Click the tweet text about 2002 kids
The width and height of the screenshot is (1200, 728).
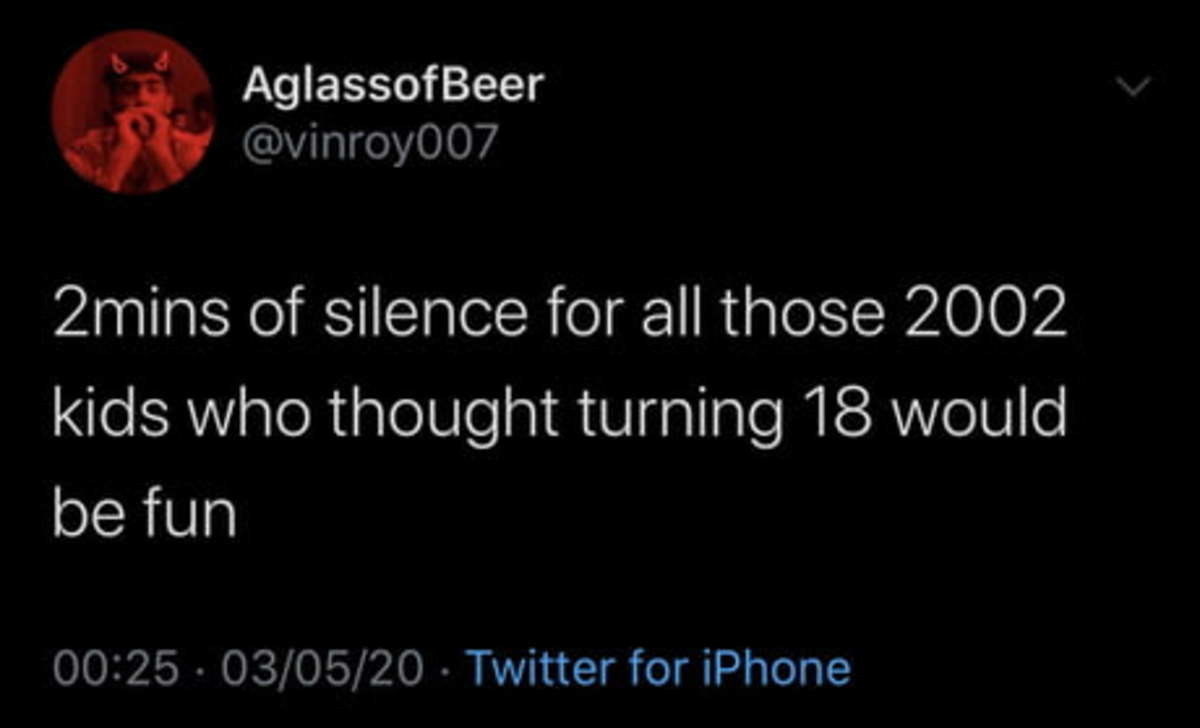tap(559, 416)
